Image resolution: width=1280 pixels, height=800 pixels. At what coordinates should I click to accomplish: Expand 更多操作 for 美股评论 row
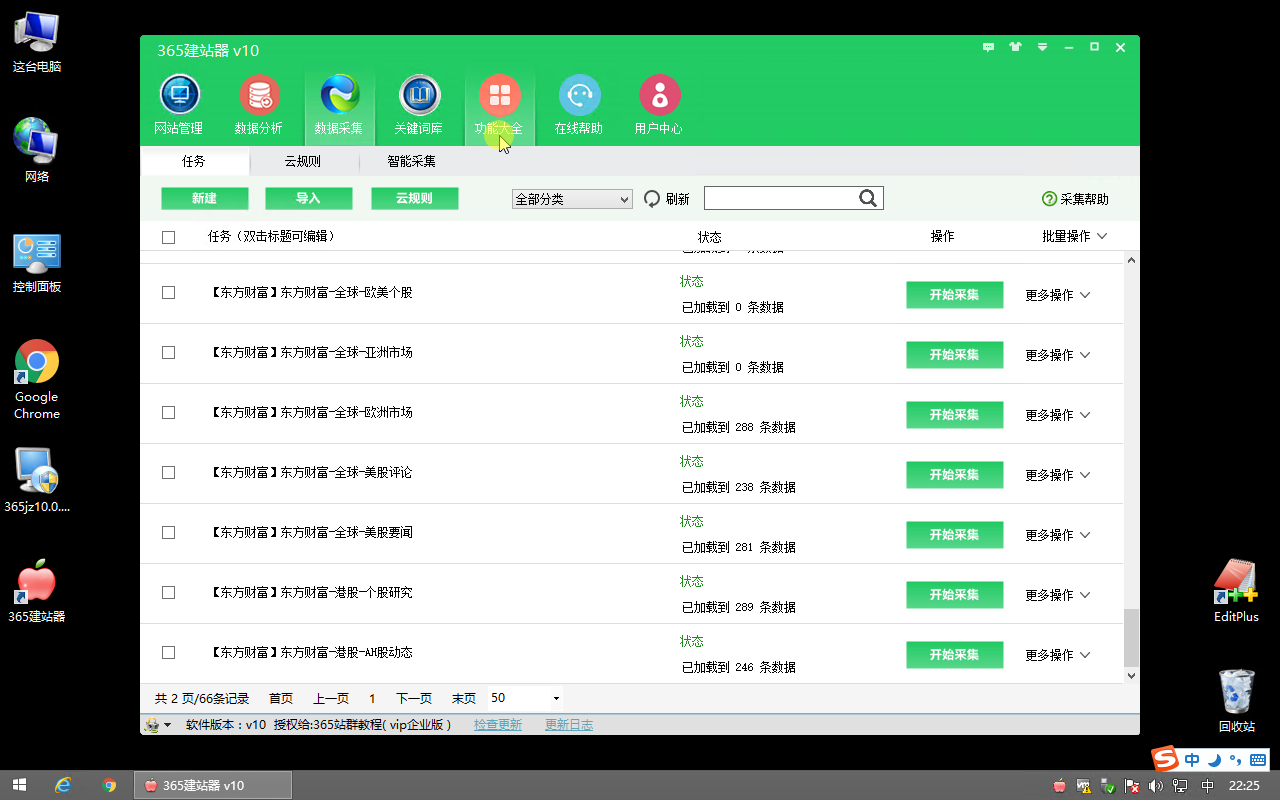click(x=1058, y=475)
